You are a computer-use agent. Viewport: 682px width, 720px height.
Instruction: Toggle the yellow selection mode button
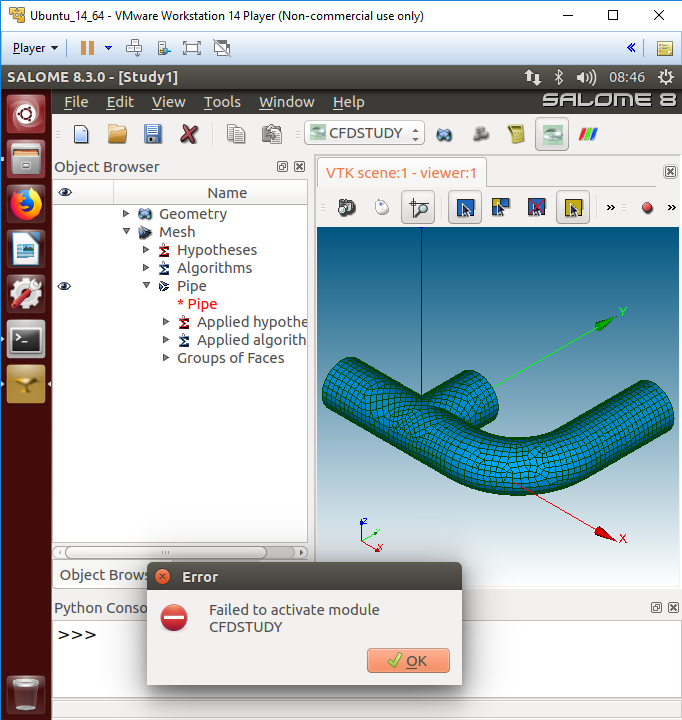click(x=572, y=208)
